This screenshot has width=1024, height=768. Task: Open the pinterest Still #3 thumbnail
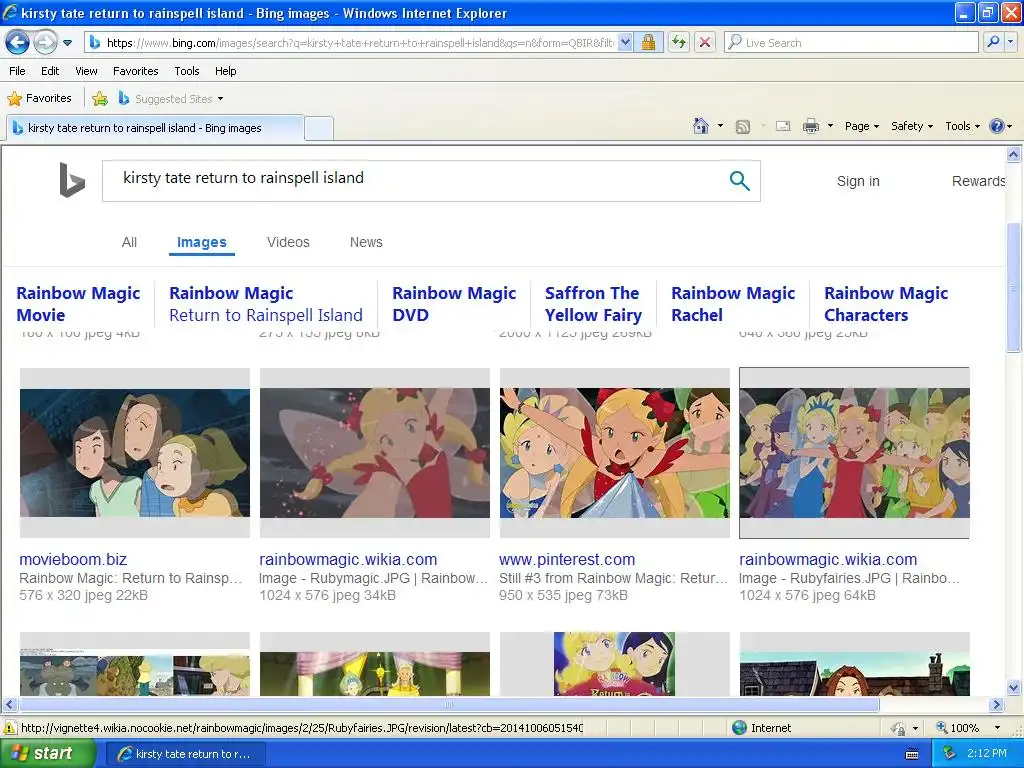[x=615, y=453]
